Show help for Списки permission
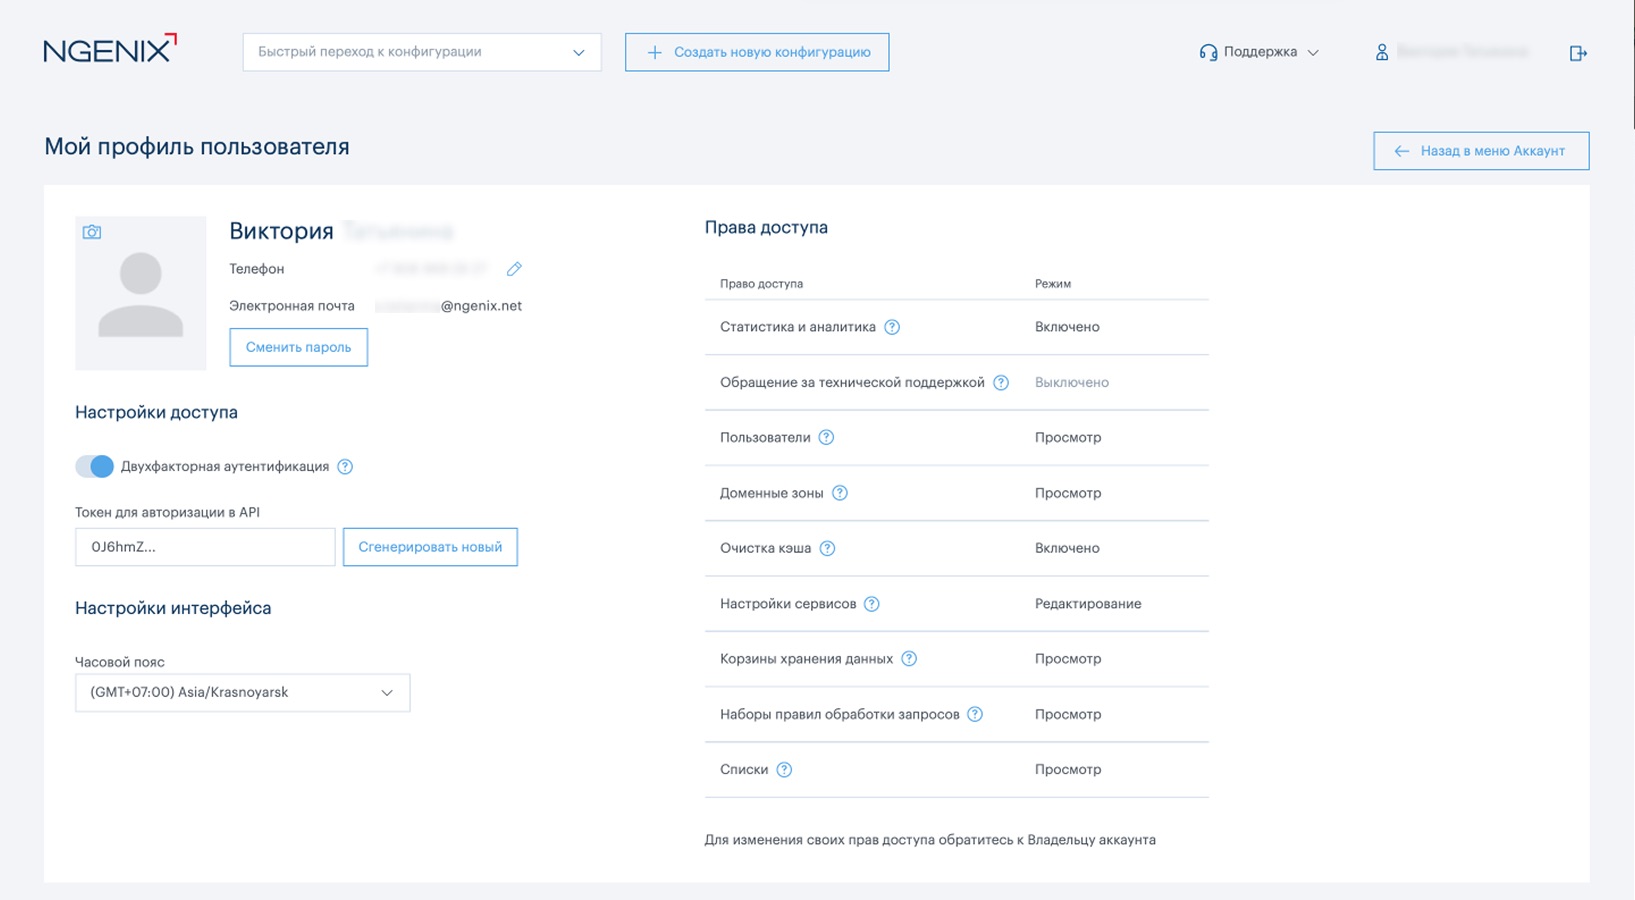This screenshot has height=900, width=1635. pyautogui.click(x=784, y=770)
